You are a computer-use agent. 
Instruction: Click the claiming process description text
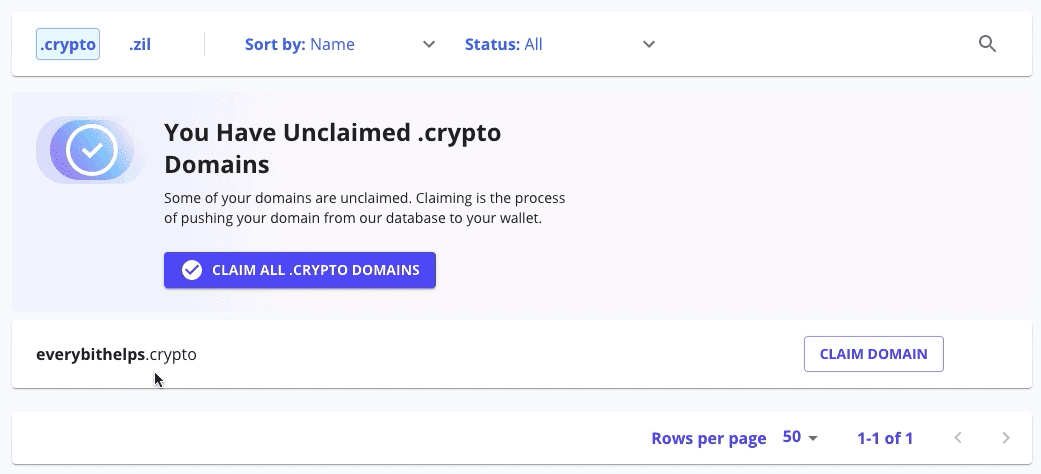(364, 208)
